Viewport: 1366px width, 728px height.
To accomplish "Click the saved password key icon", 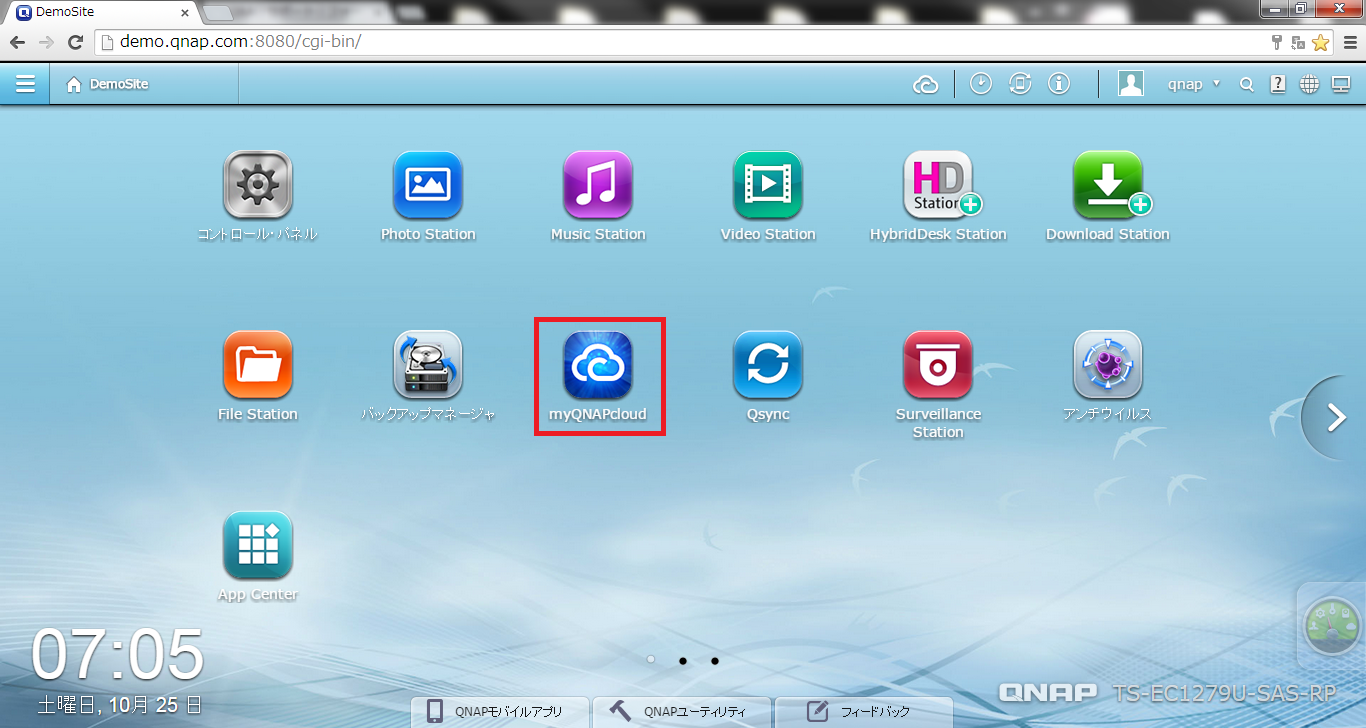I will click(x=1277, y=42).
